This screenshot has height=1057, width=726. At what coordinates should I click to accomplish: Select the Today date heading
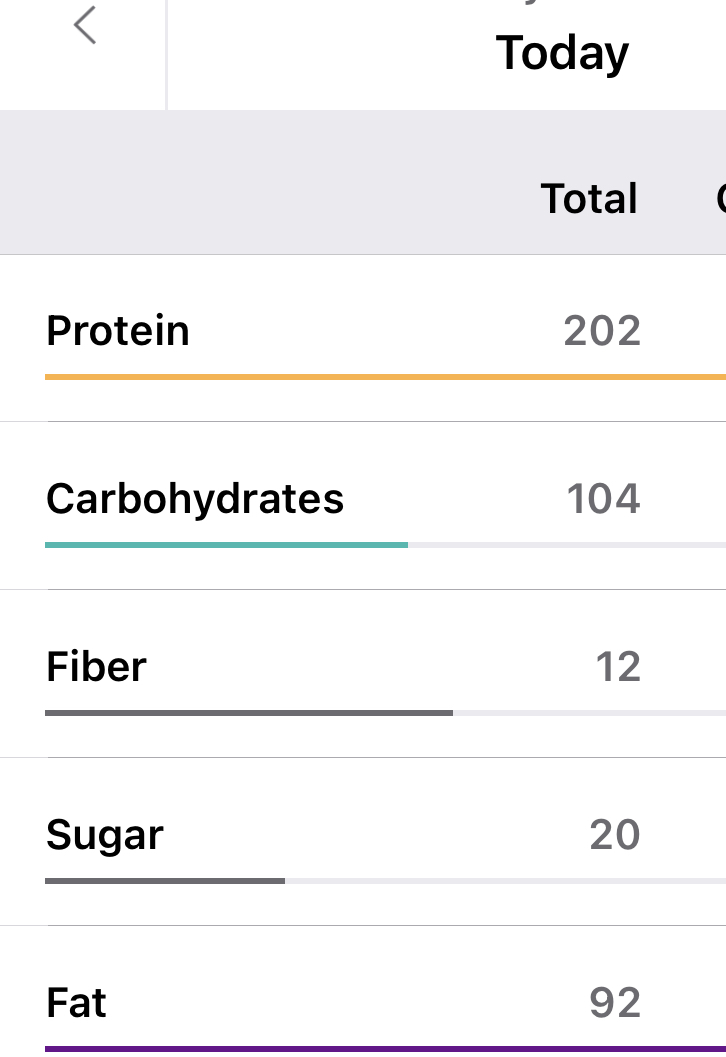pos(562,53)
